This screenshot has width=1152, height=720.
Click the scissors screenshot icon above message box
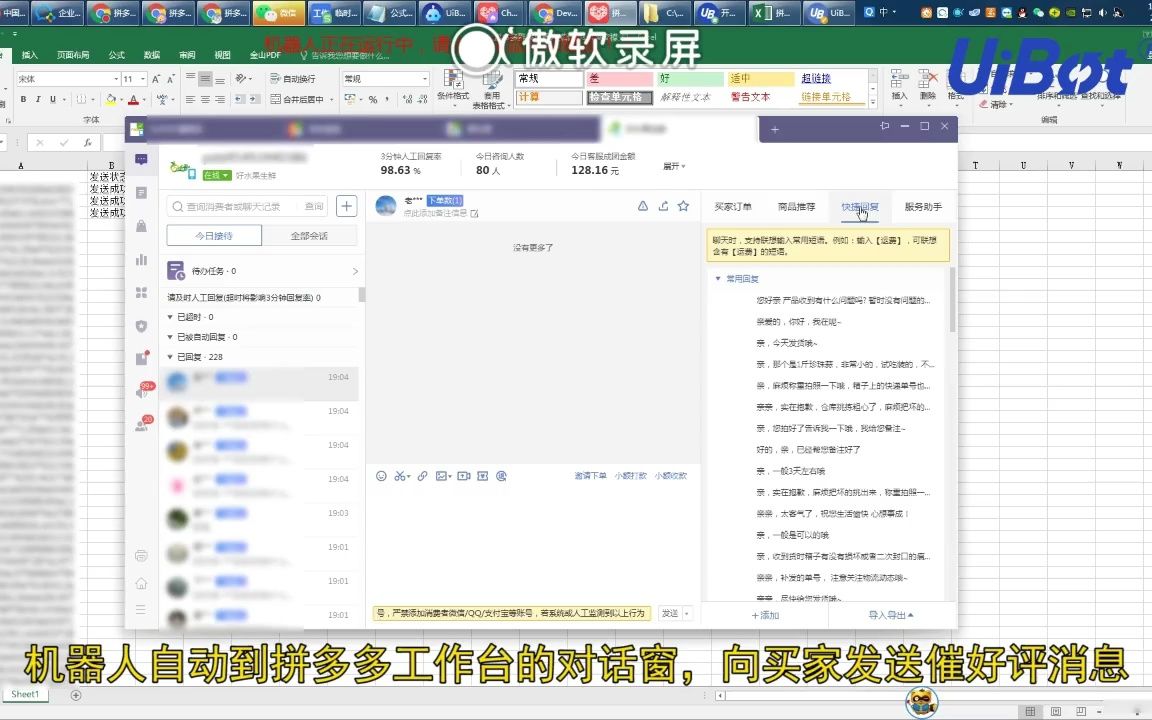[401, 476]
